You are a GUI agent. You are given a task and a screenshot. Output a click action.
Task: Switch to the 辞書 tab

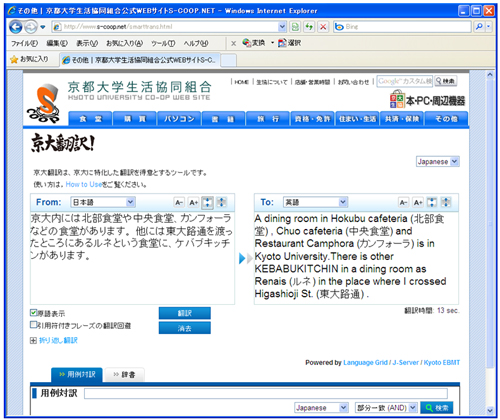124,375
